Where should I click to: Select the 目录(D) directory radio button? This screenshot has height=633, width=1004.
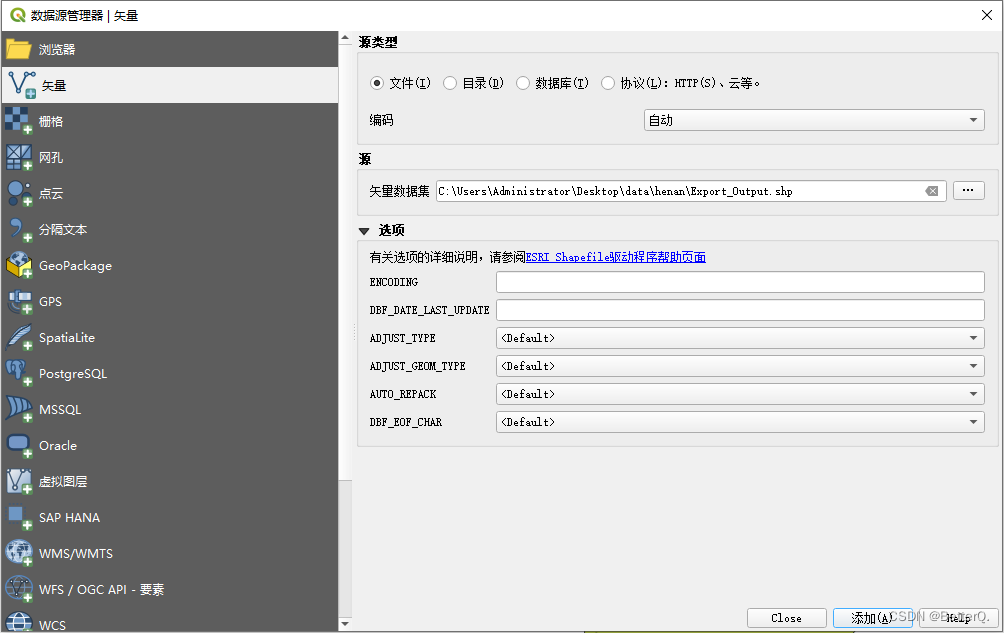coord(450,83)
